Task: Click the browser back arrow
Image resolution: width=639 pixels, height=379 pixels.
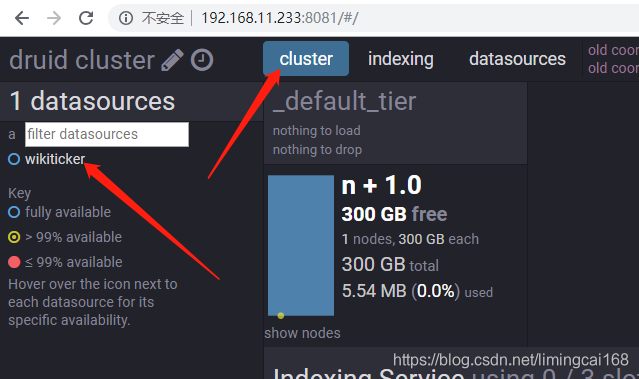Action: click(22, 18)
